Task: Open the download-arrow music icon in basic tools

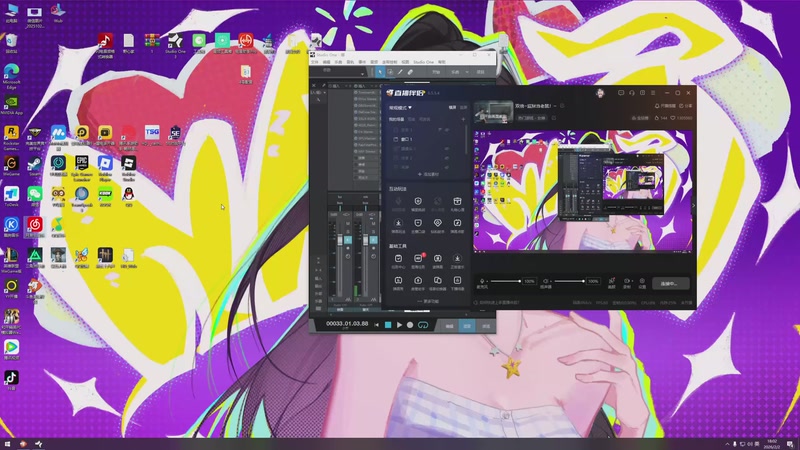Action: (x=457, y=259)
